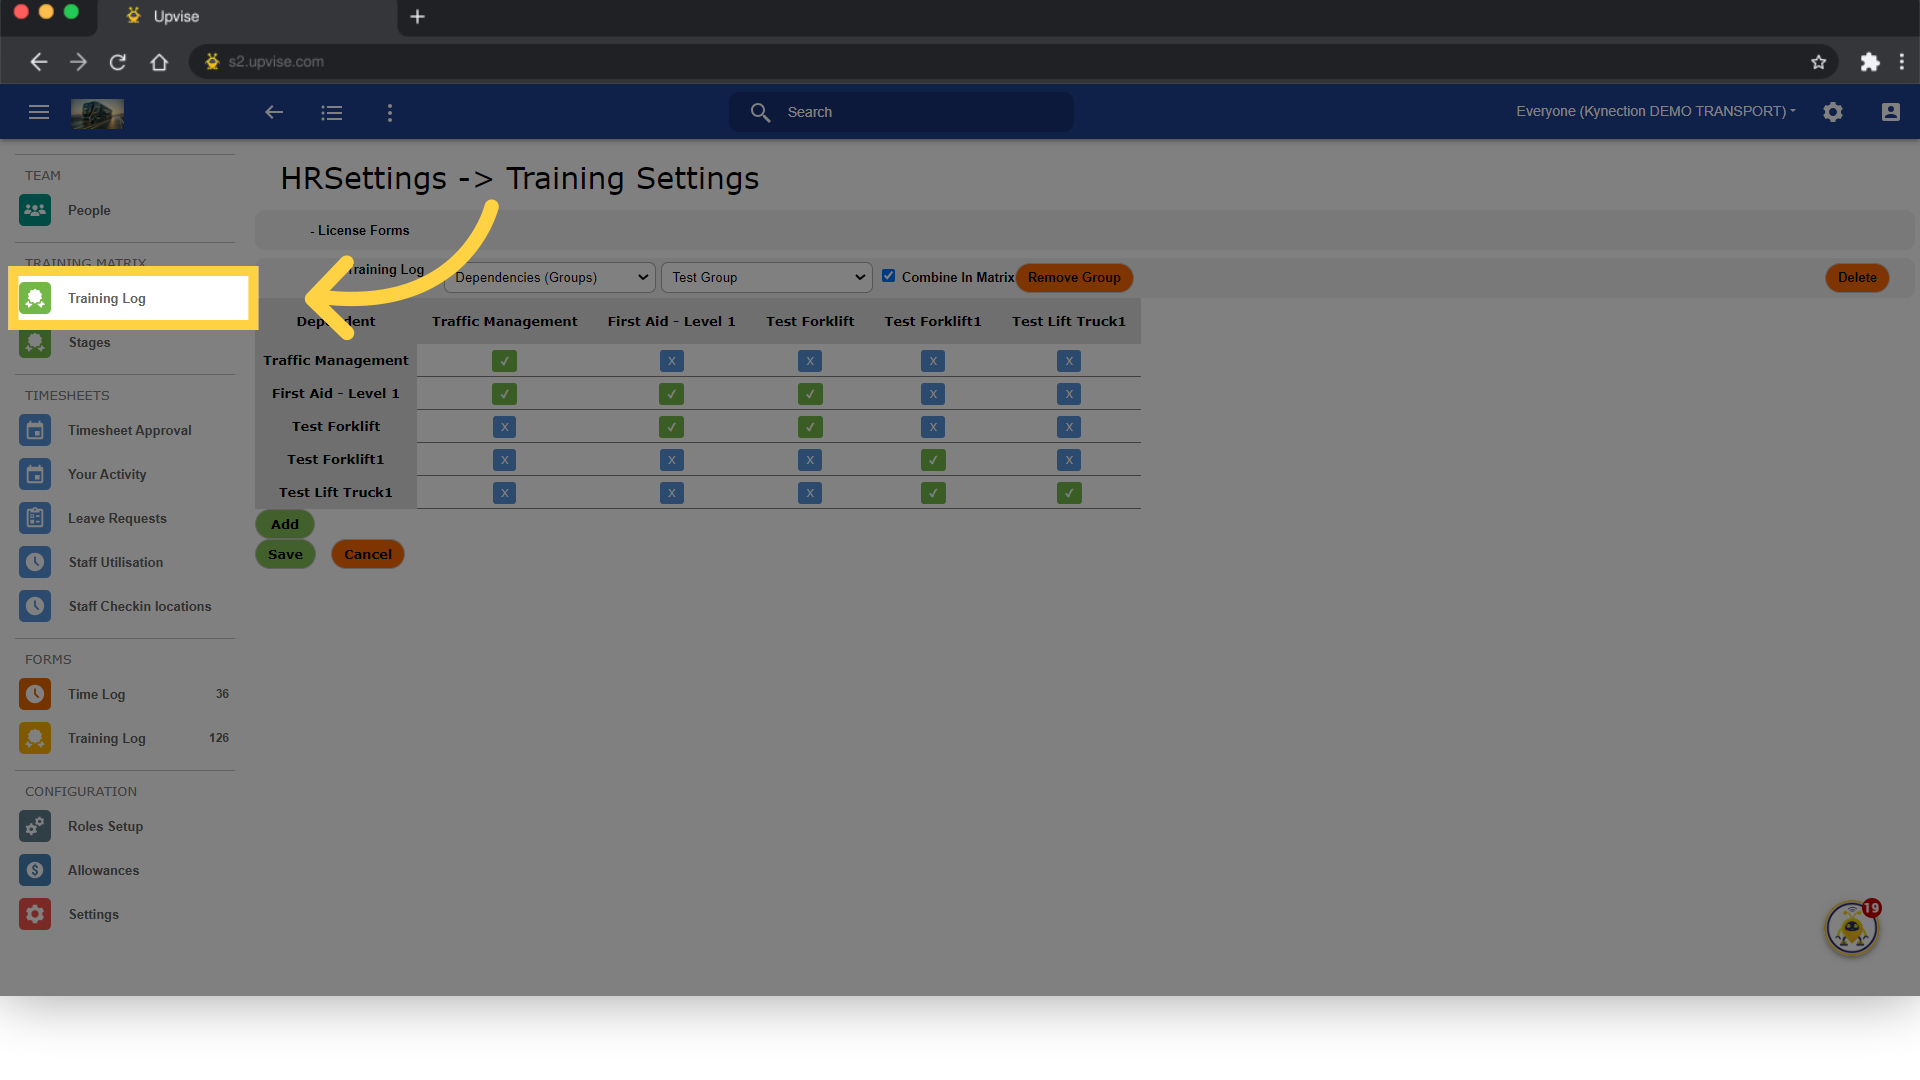1920x1080 pixels.
Task: Open the Dependencies (Groups) dropdown
Action: coord(548,277)
